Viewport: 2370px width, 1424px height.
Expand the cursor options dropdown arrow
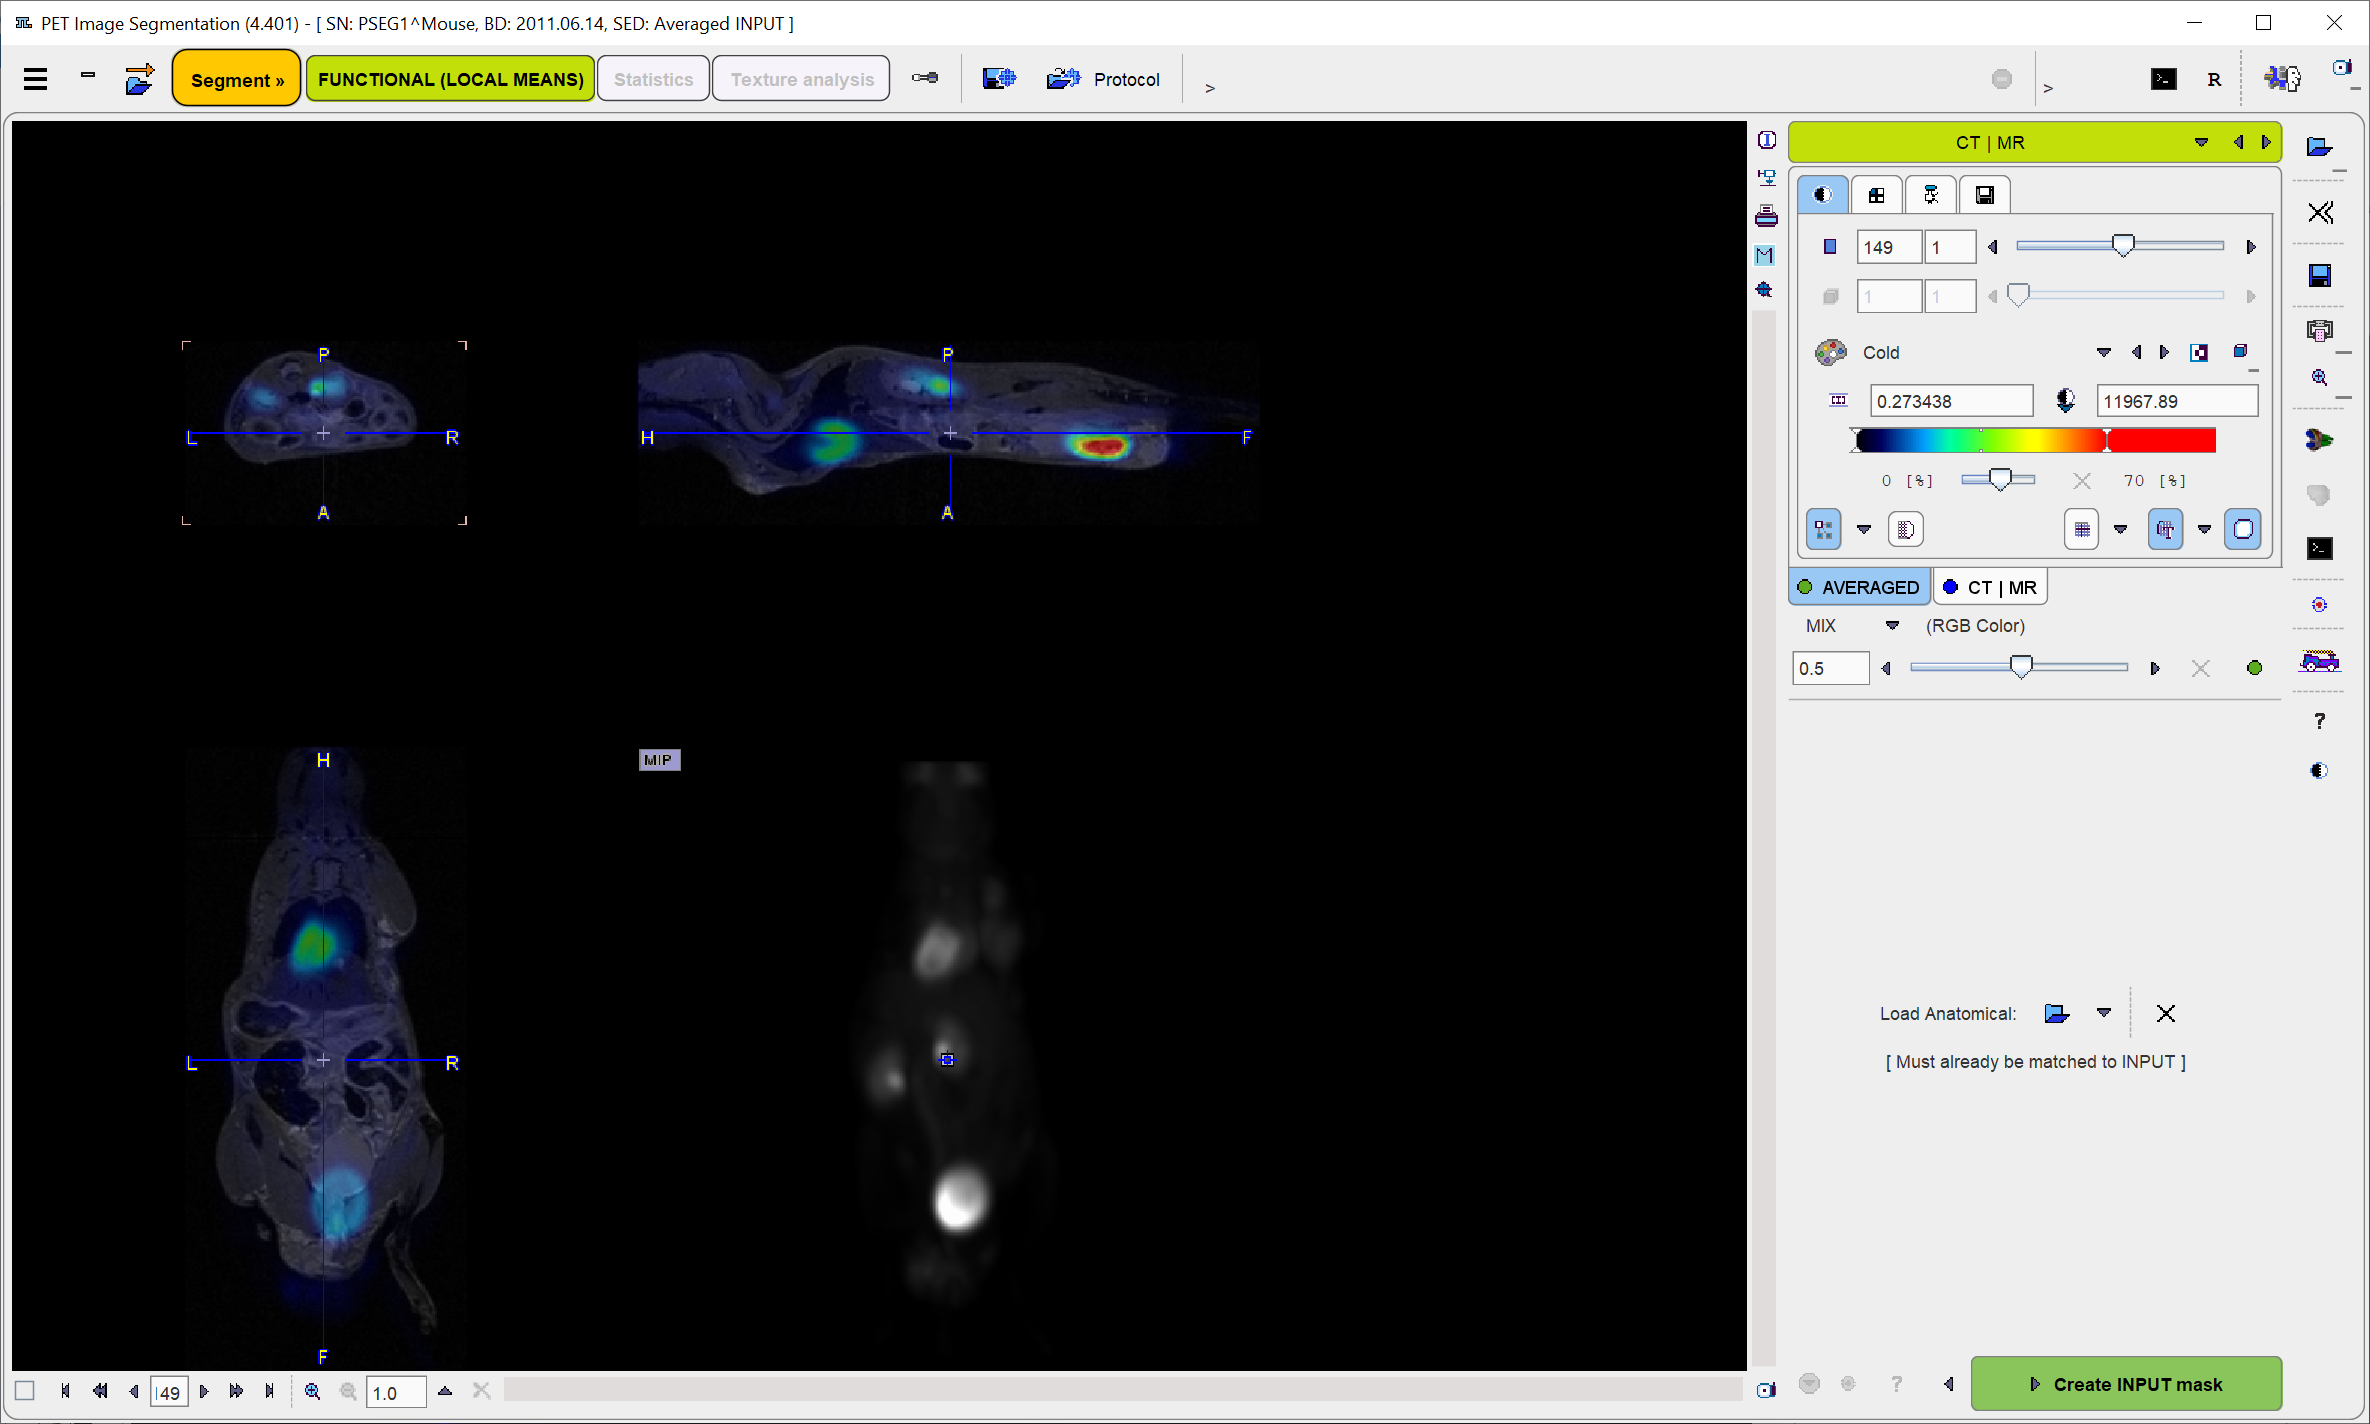tap(2204, 529)
